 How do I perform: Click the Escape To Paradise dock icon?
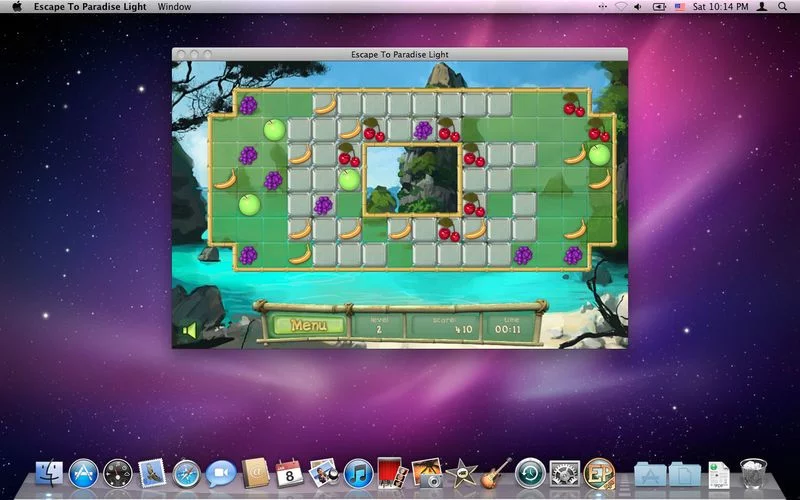(599, 473)
